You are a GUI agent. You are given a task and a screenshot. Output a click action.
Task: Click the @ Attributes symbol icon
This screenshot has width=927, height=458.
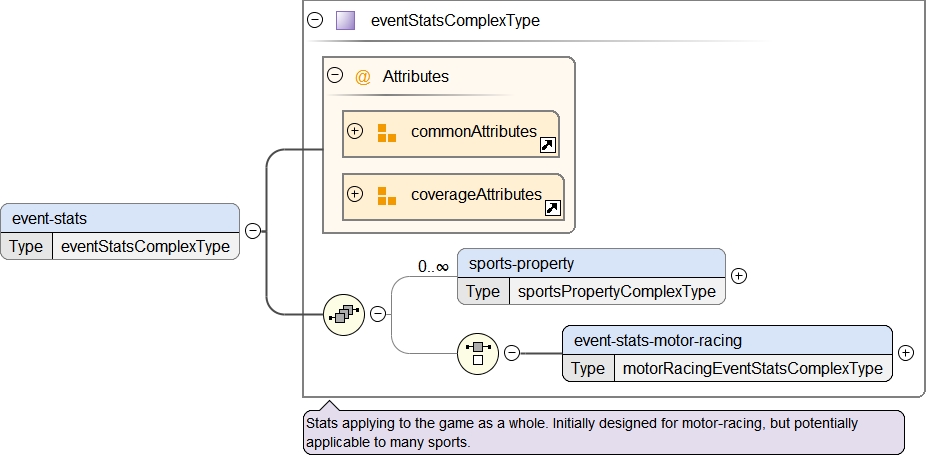tap(363, 76)
